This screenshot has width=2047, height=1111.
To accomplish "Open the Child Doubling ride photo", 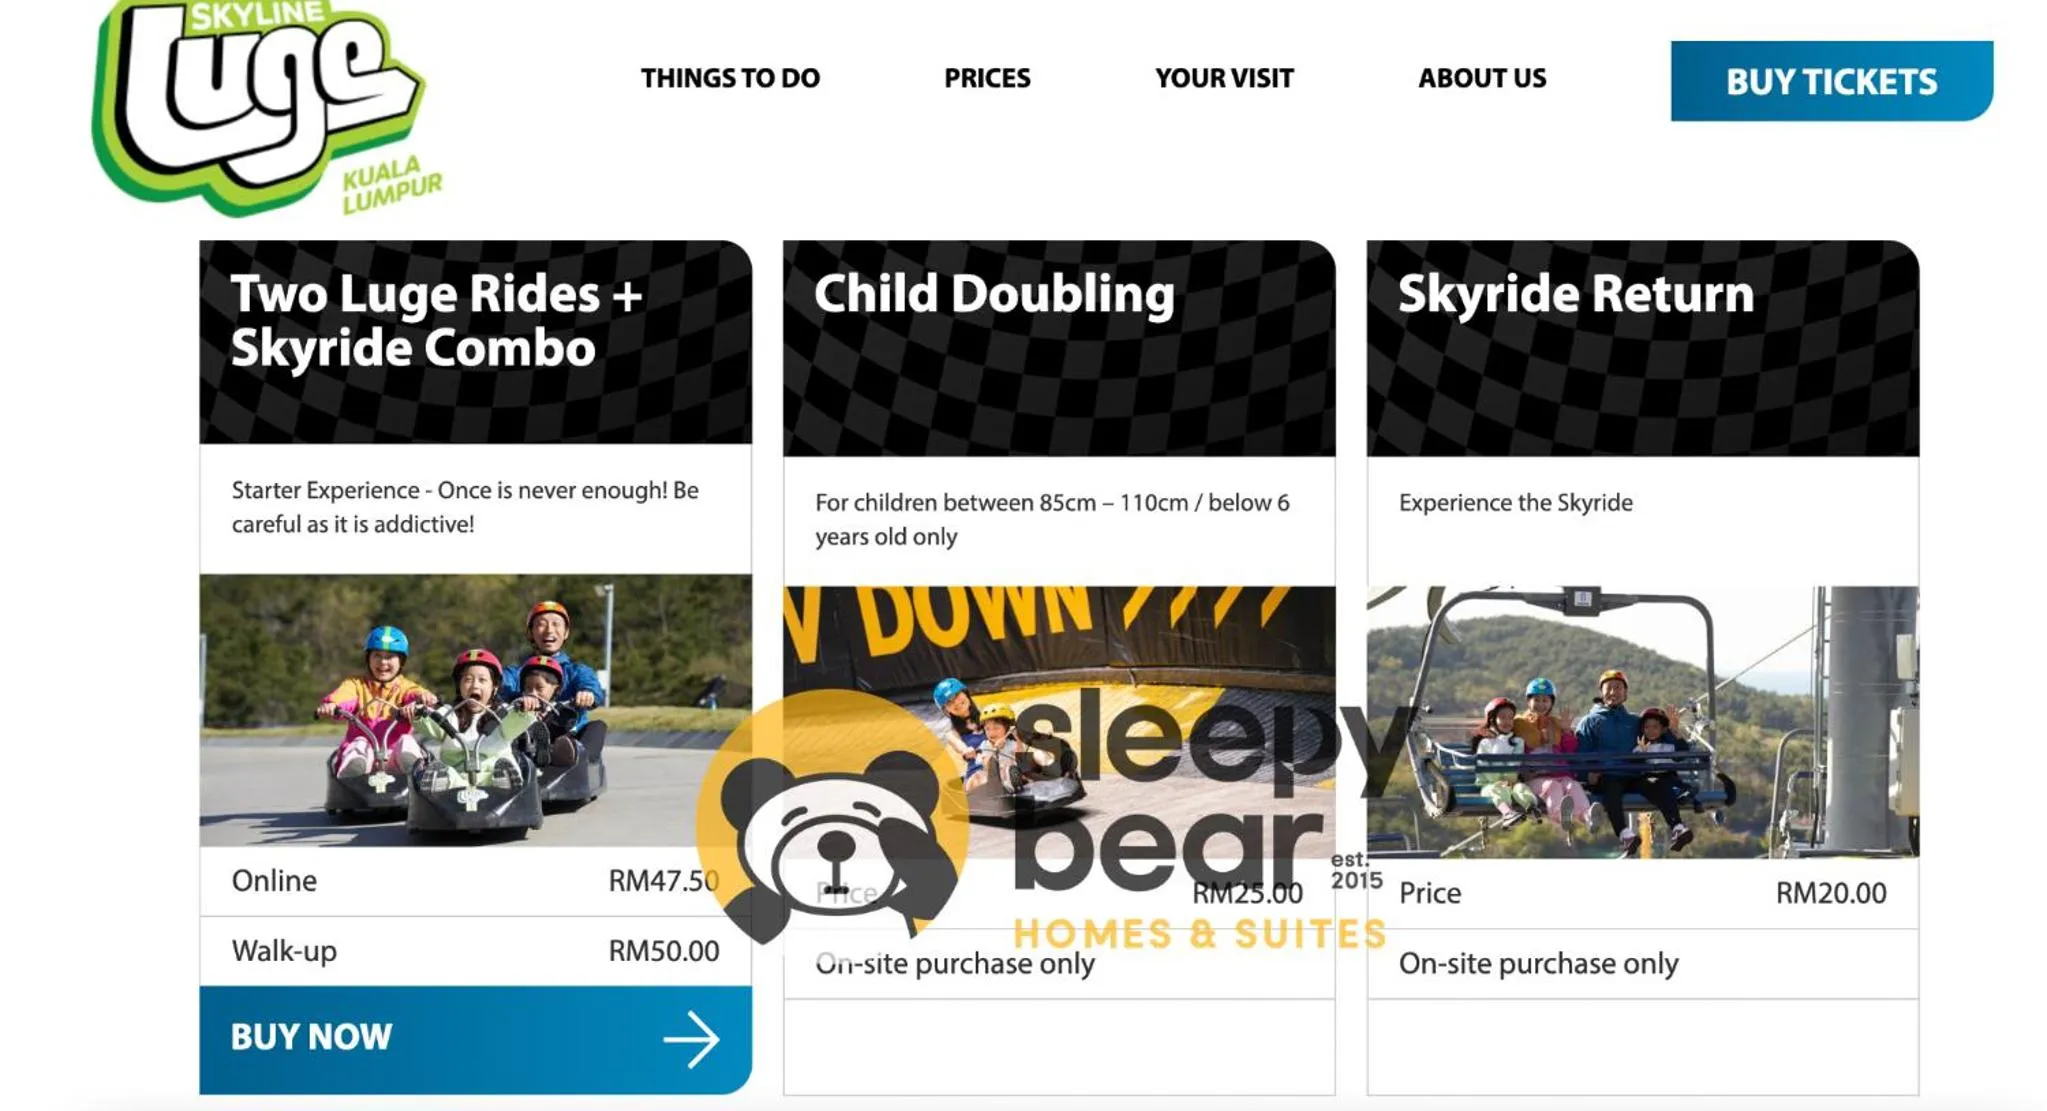I will [1059, 722].
